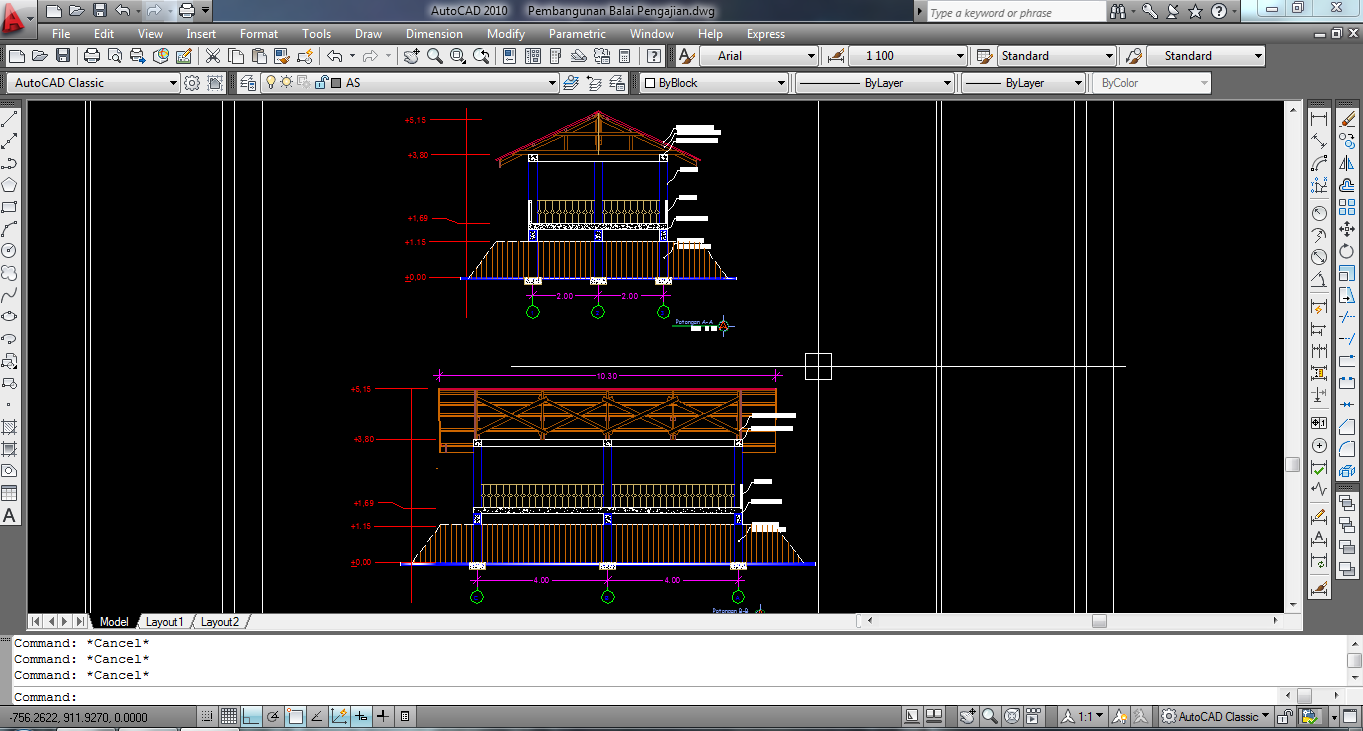Click the Model space button in status bar
The image size is (1363, 731).
[x=911, y=716]
